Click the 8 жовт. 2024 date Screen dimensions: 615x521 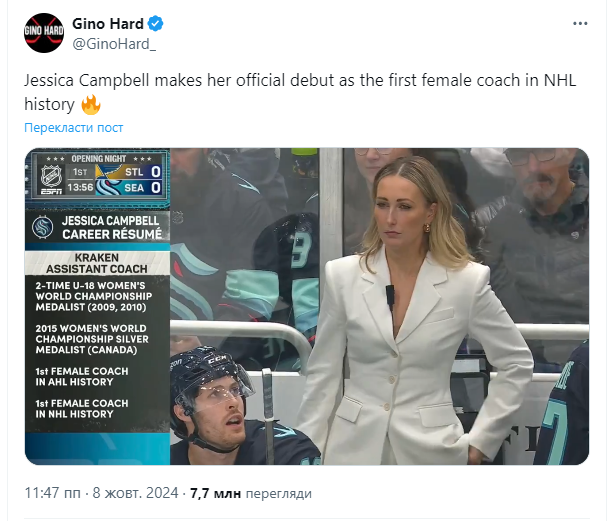[x=135, y=493]
